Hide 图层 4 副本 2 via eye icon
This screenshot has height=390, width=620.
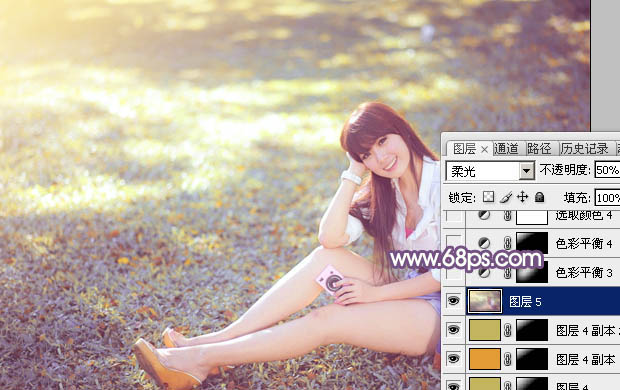coord(454,329)
